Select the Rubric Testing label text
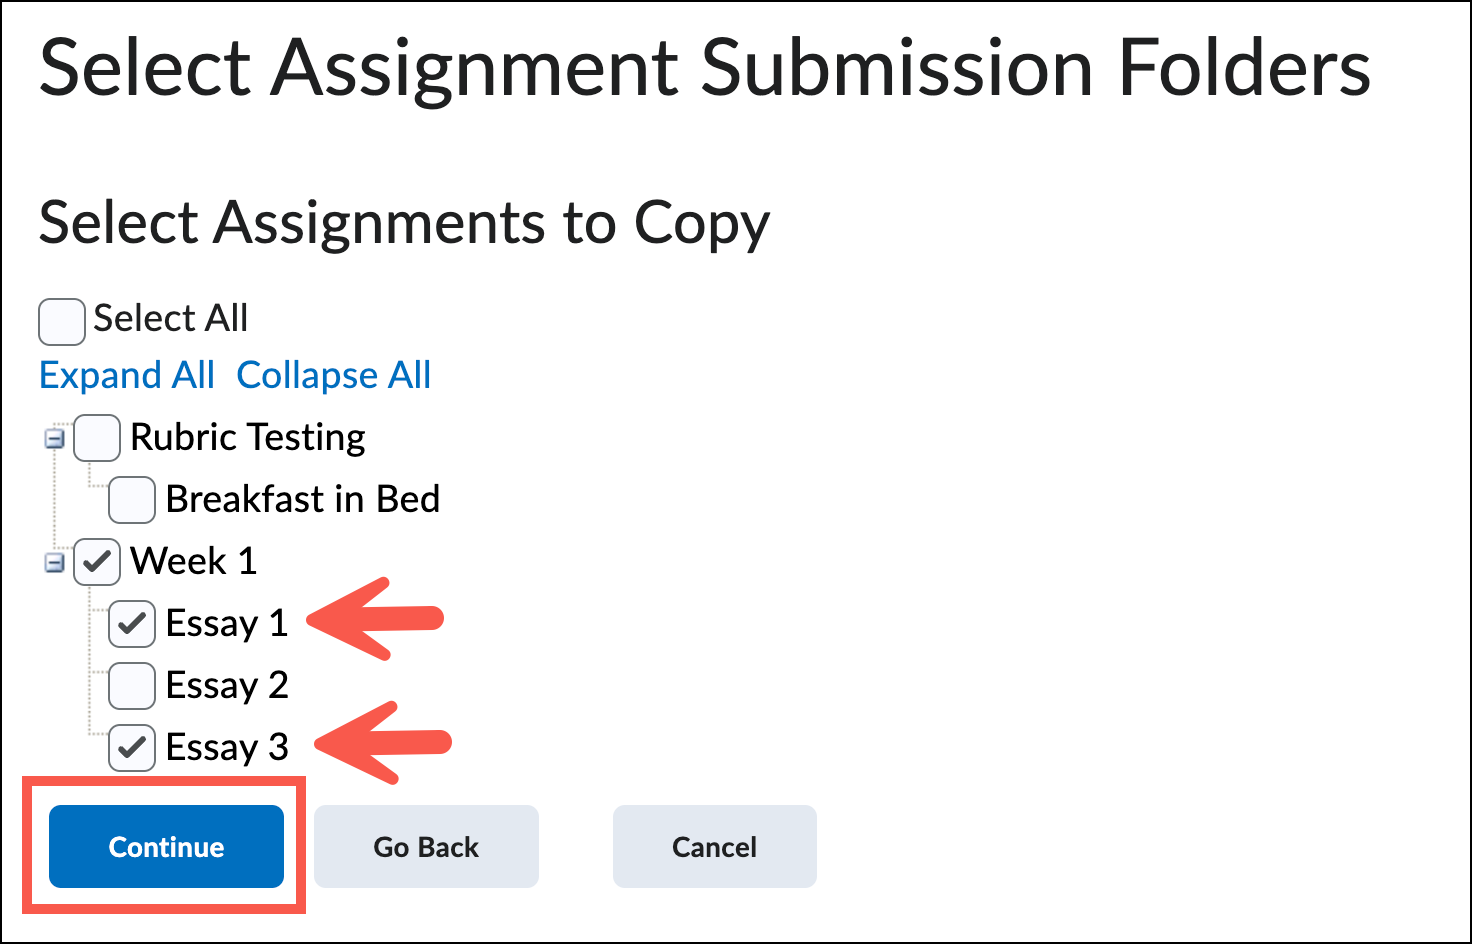Viewport: 1472px width, 944px height. point(248,438)
